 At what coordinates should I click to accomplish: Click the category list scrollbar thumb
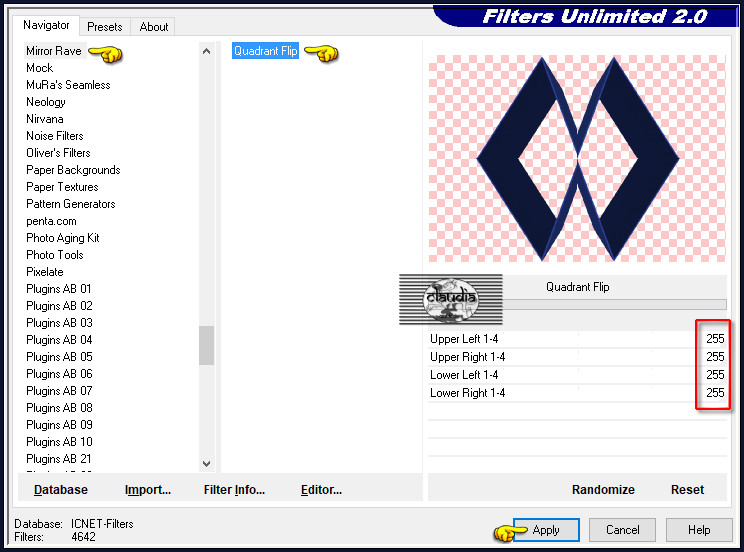click(x=206, y=346)
